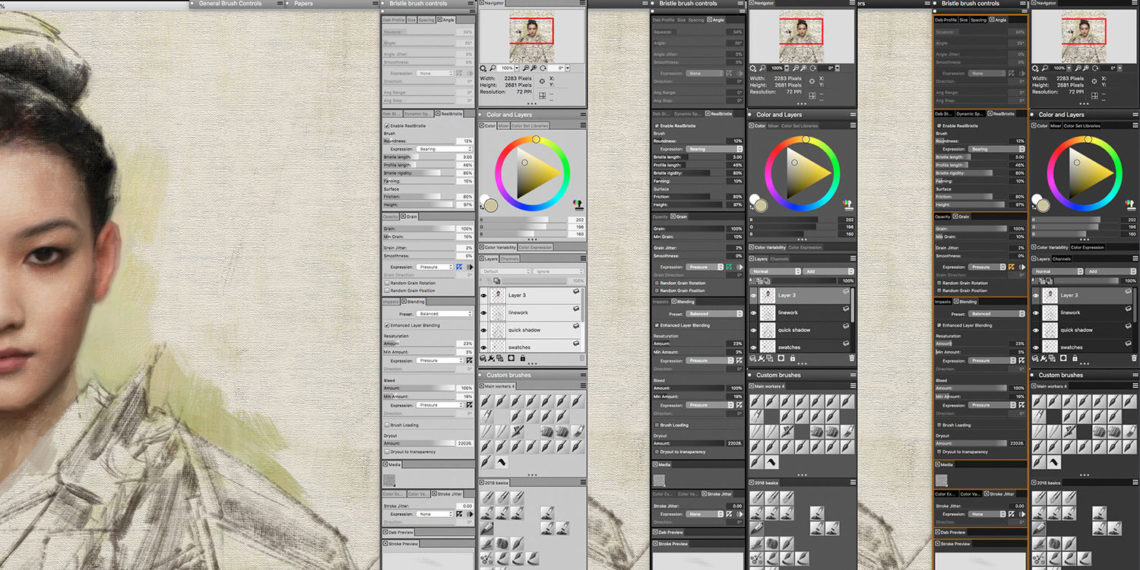Click the delete layer trash icon, medium theme
This screenshot has height=570, width=1140.
click(x=851, y=358)
